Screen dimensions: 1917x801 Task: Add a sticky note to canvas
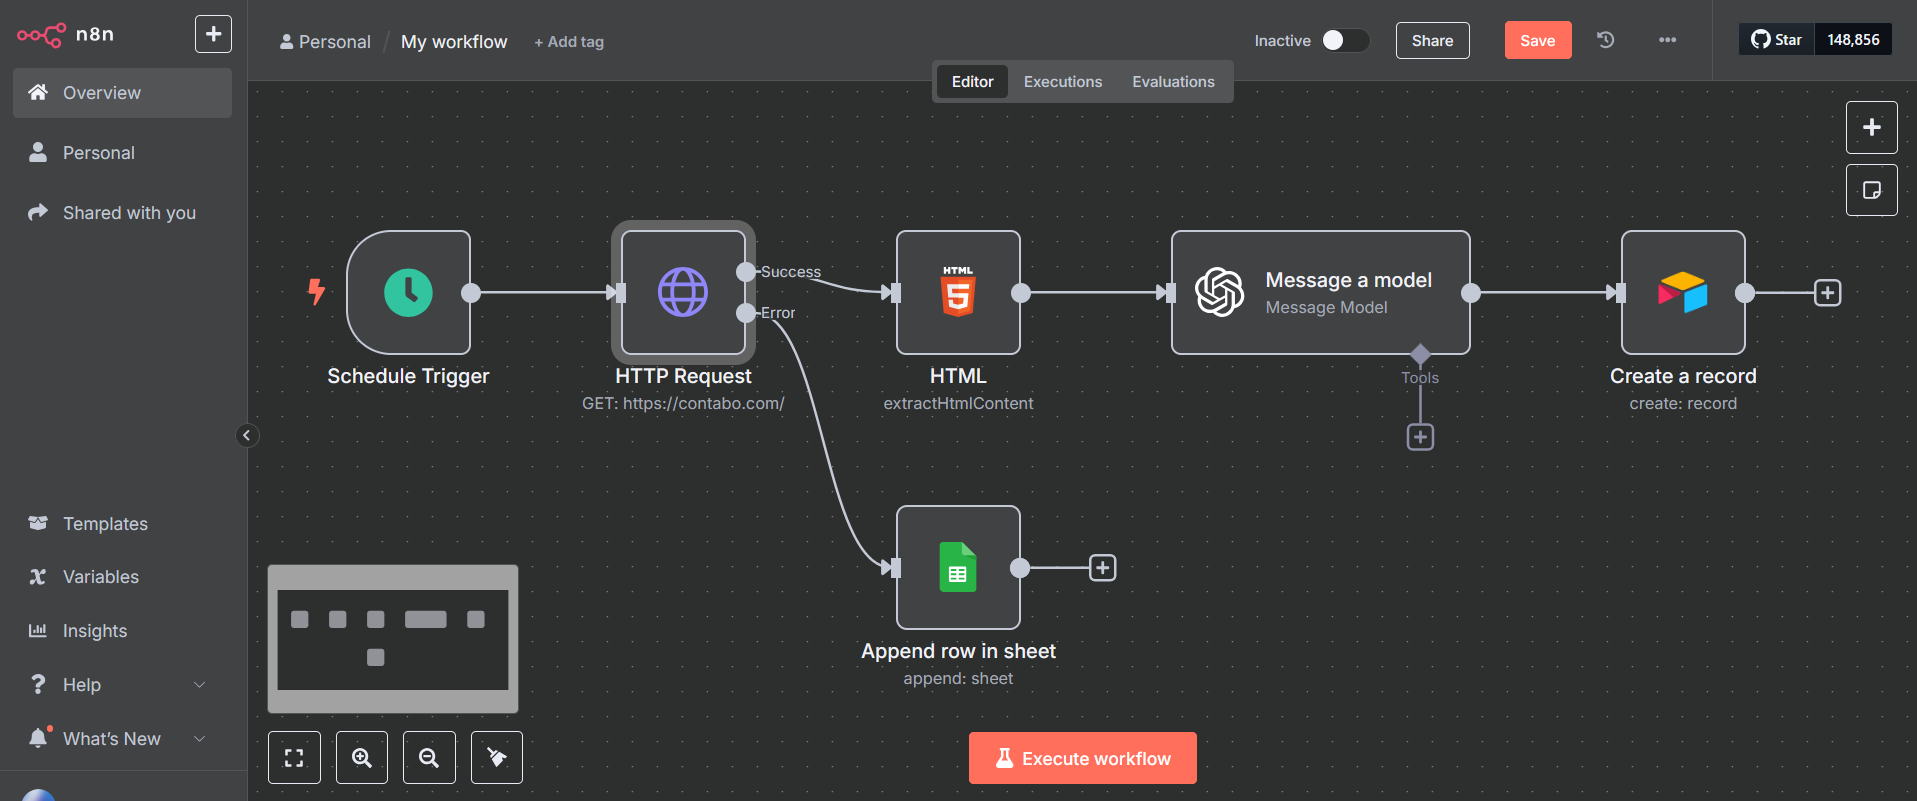[x=1871, y=190]
